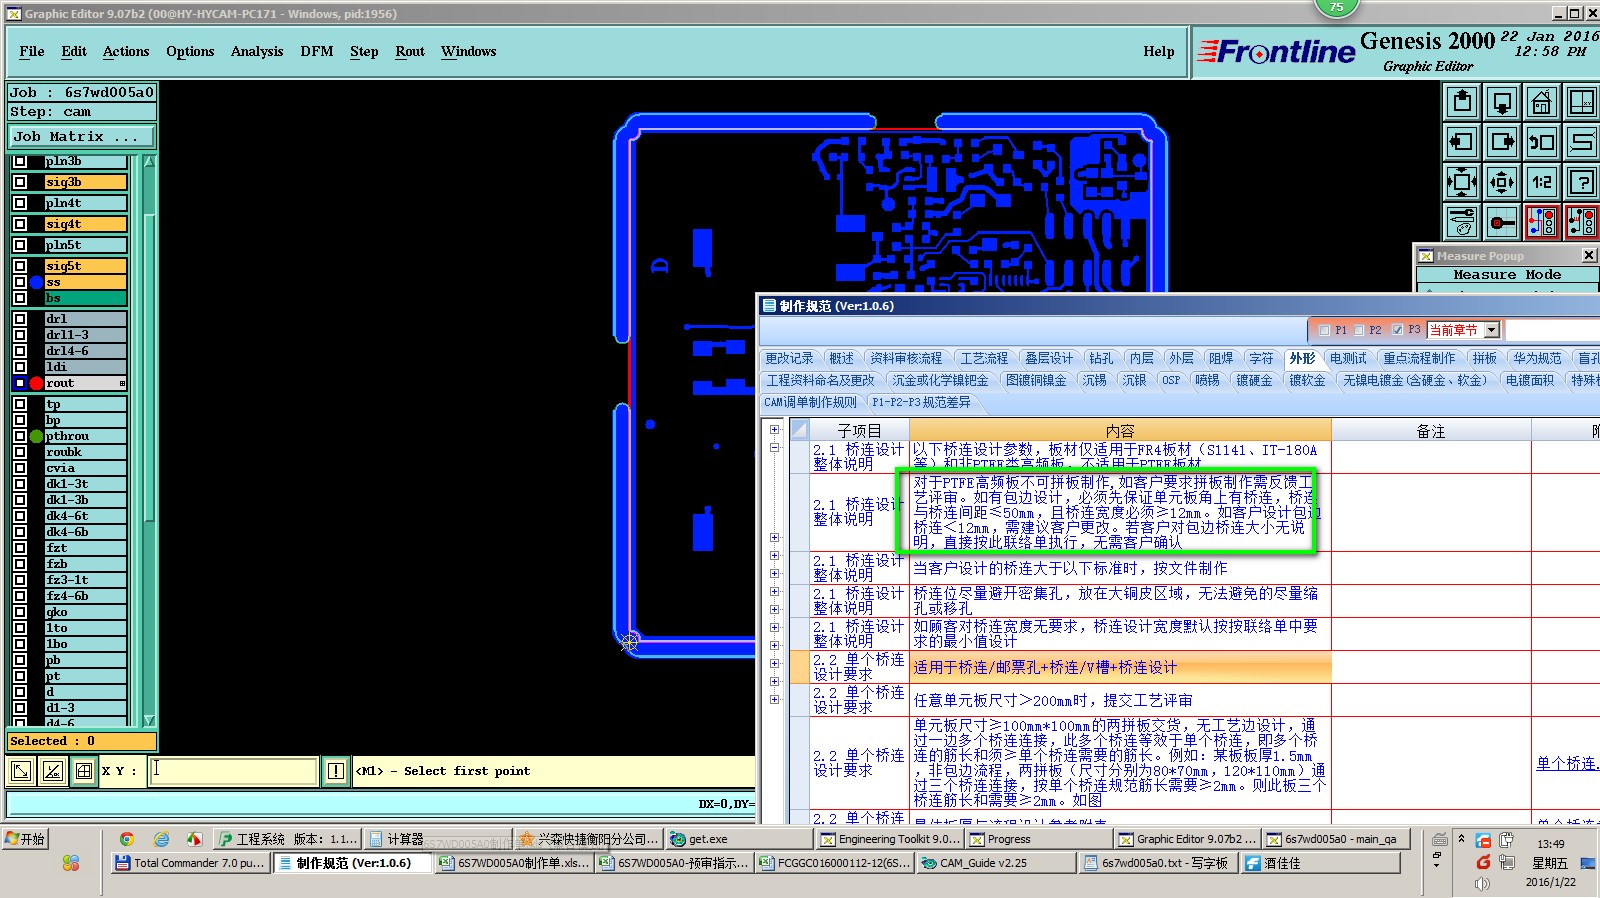The width and height of the screenshot is (1600, 898).
Task: Click the question mark help icon
Action: [x=1582, y=182]
